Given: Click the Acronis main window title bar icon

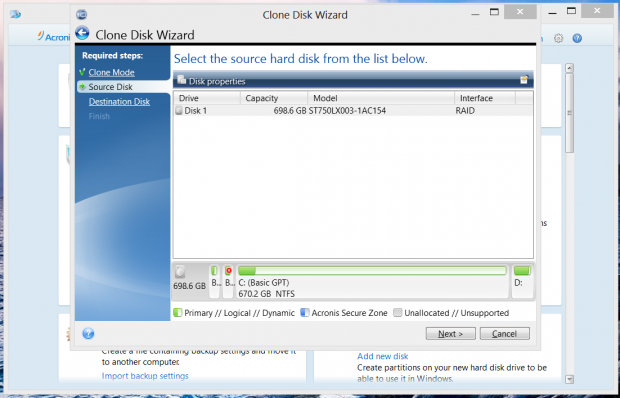Looking at the screenshot, I should click(x=15, y=15).
